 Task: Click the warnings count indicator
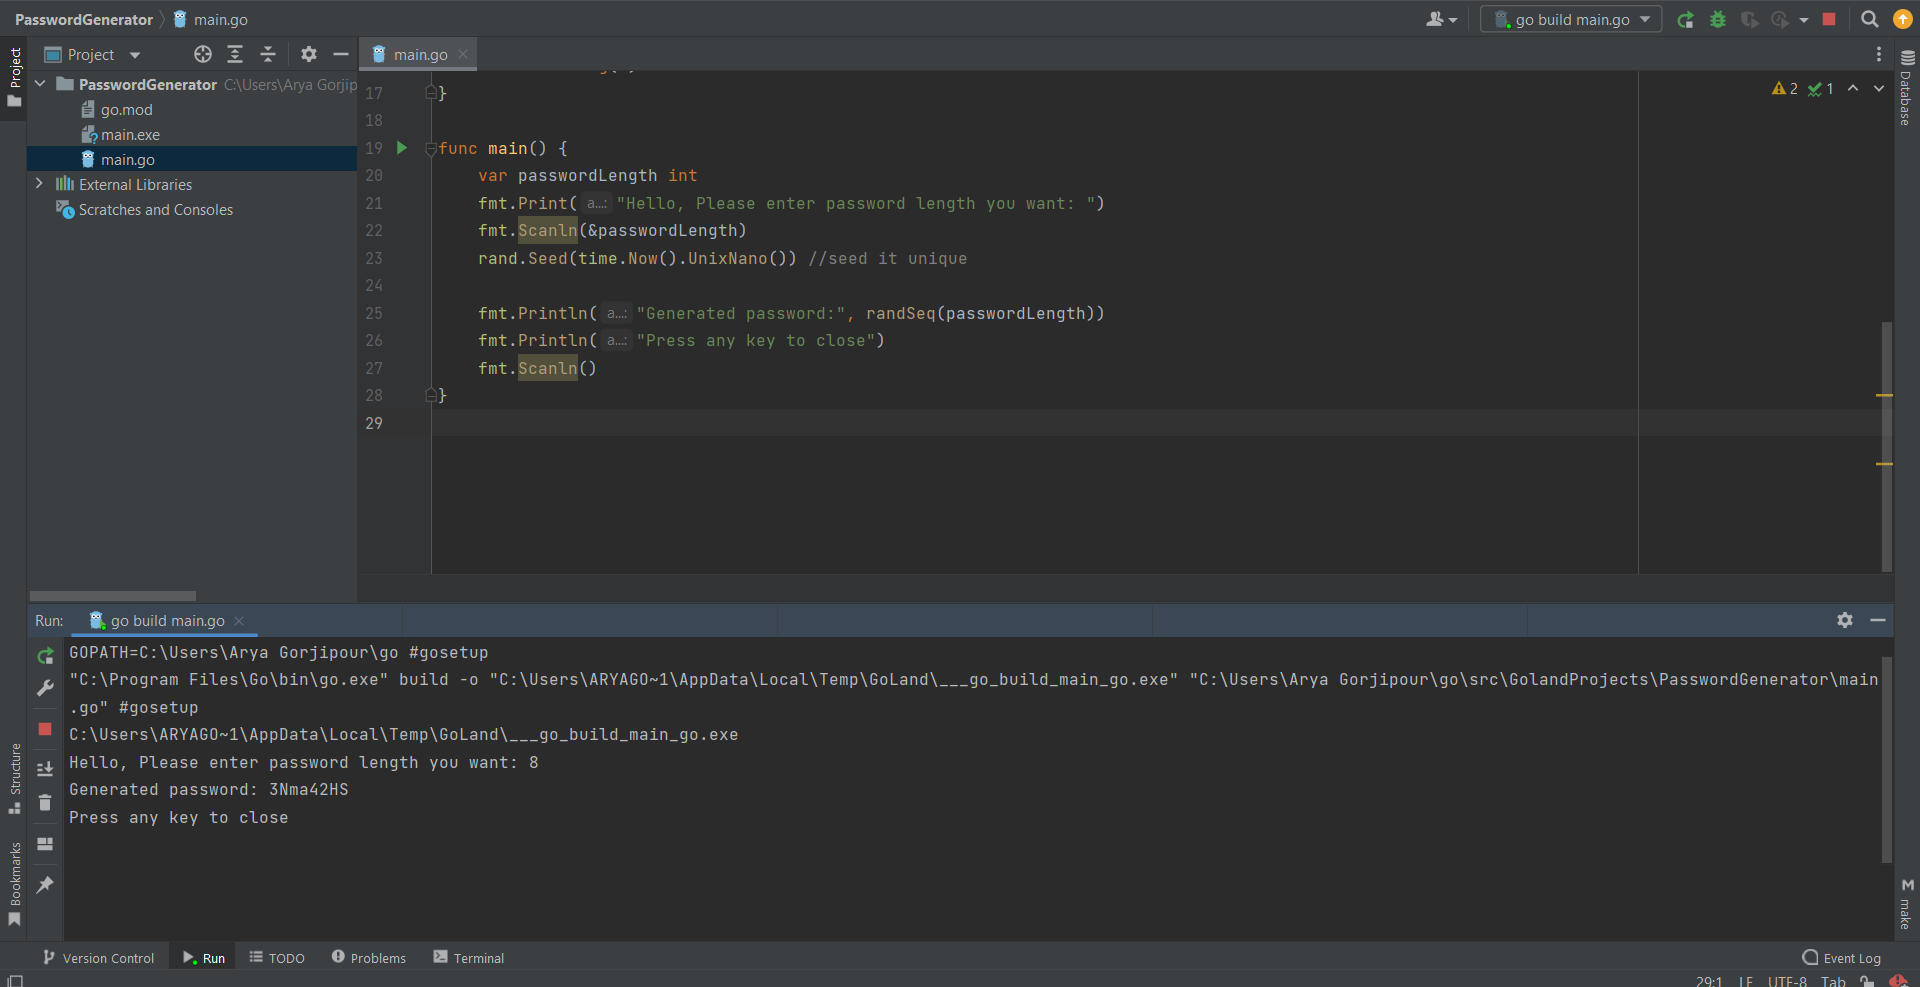tap(1785, 88)
